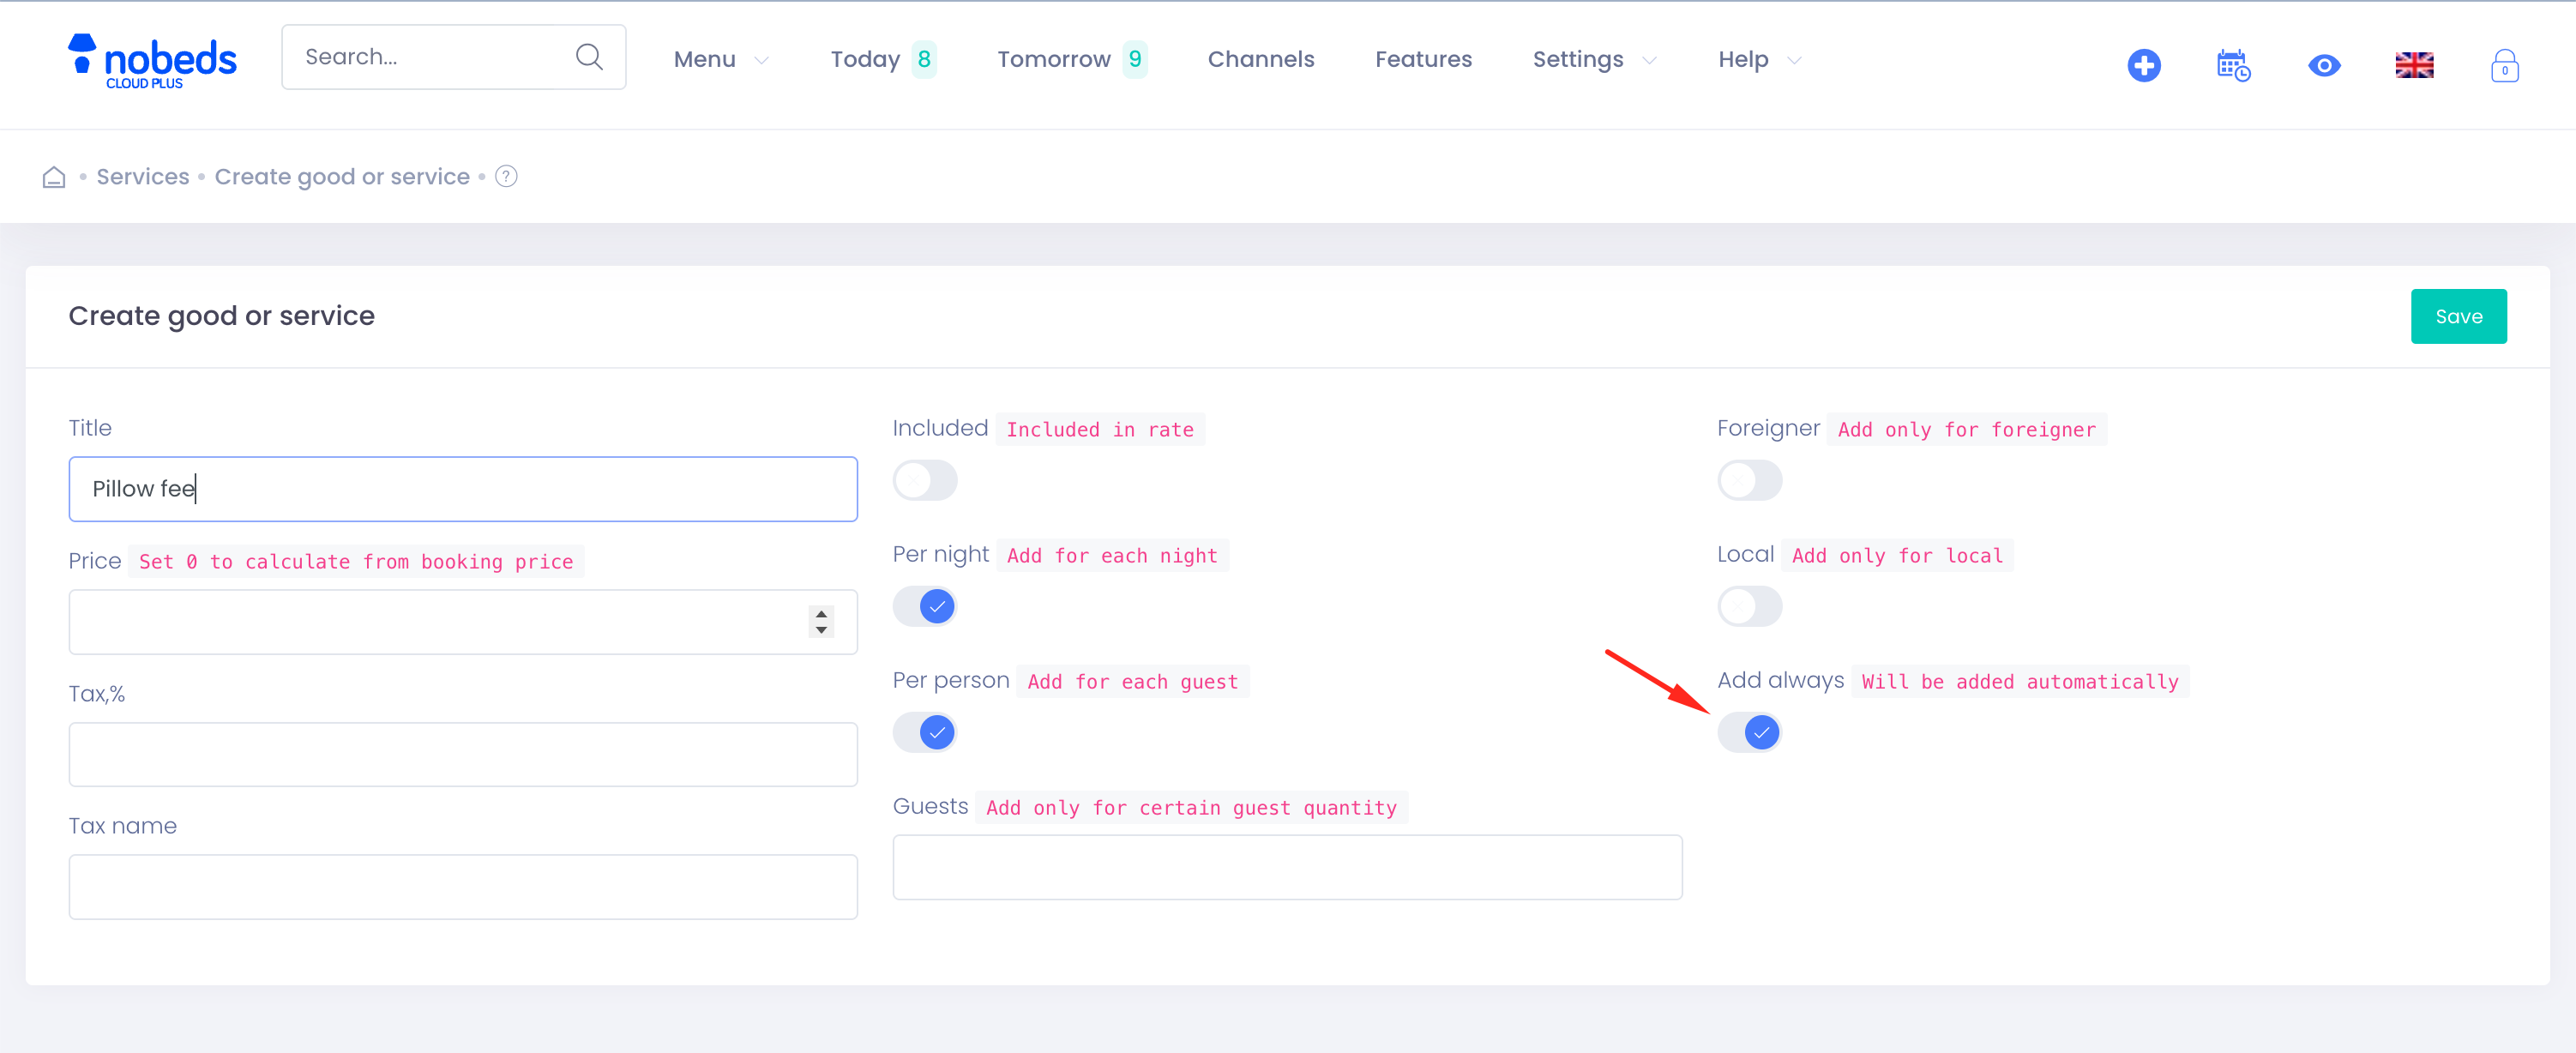Disable the Per night toggle
Screen dimensions: 2576x1053
(924, 606)
